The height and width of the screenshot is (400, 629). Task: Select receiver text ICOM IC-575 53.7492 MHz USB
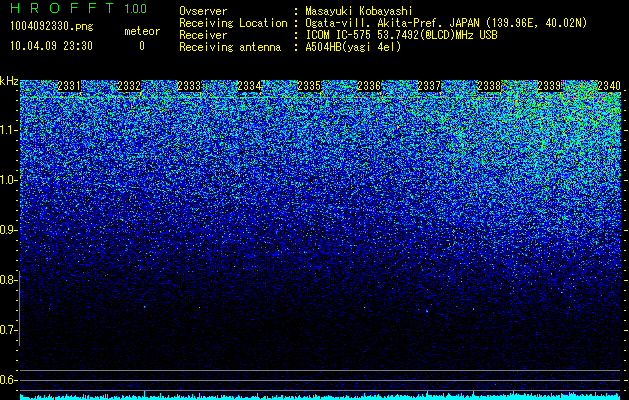pyautogui.click(x=401, y=35)
